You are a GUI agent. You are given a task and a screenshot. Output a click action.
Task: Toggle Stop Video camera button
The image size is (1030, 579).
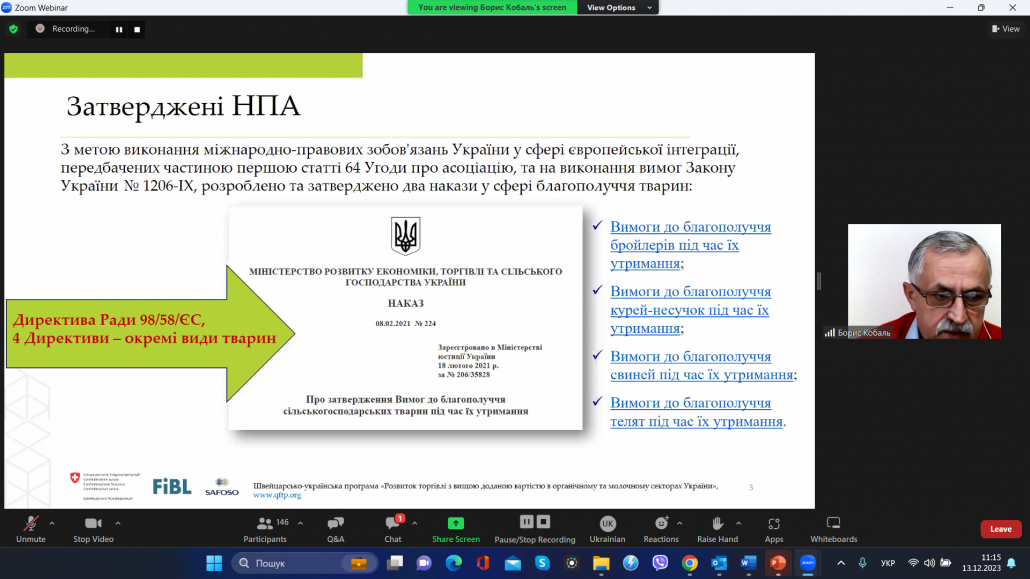point(94,524)
